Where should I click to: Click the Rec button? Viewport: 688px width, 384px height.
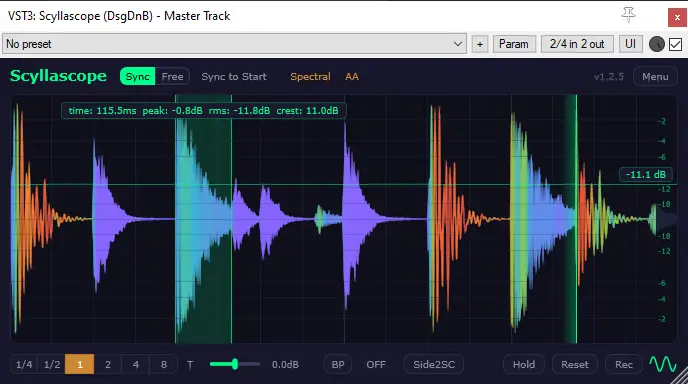(624, 364)
